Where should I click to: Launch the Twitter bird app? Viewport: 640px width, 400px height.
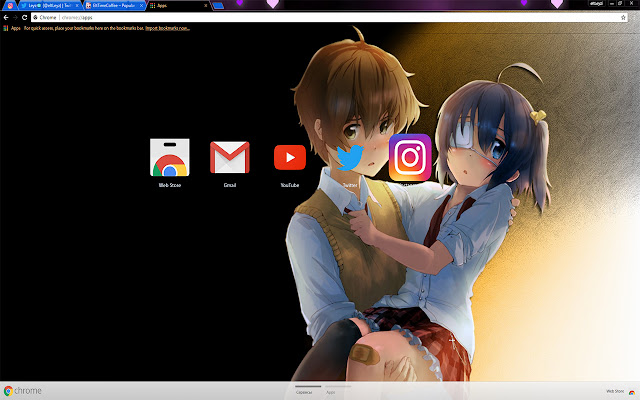point(350,158)
